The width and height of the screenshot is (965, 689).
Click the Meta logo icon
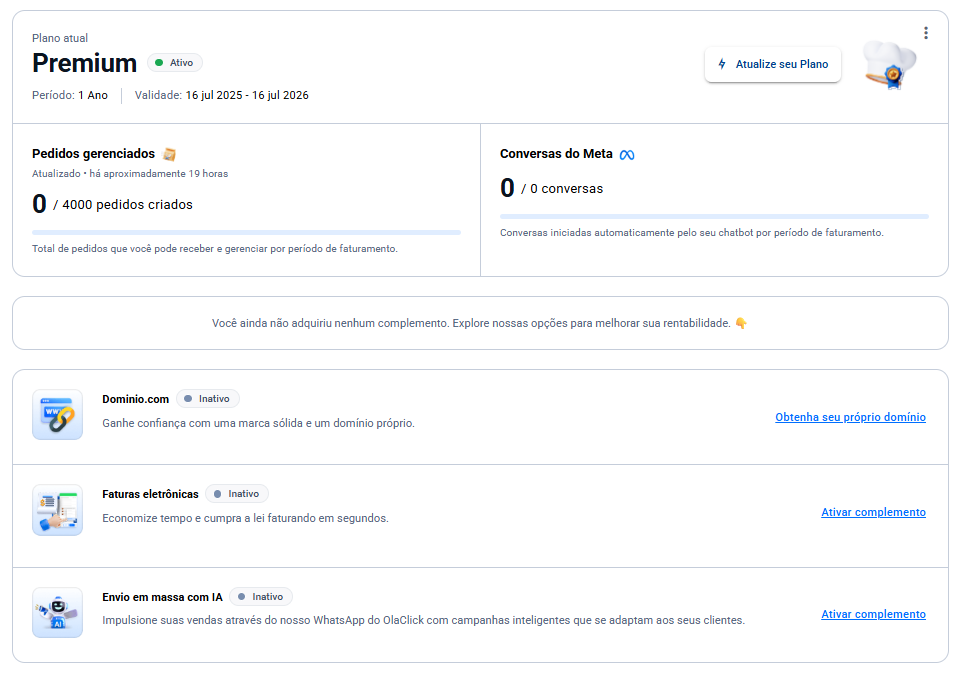click(x=627, y=154)
